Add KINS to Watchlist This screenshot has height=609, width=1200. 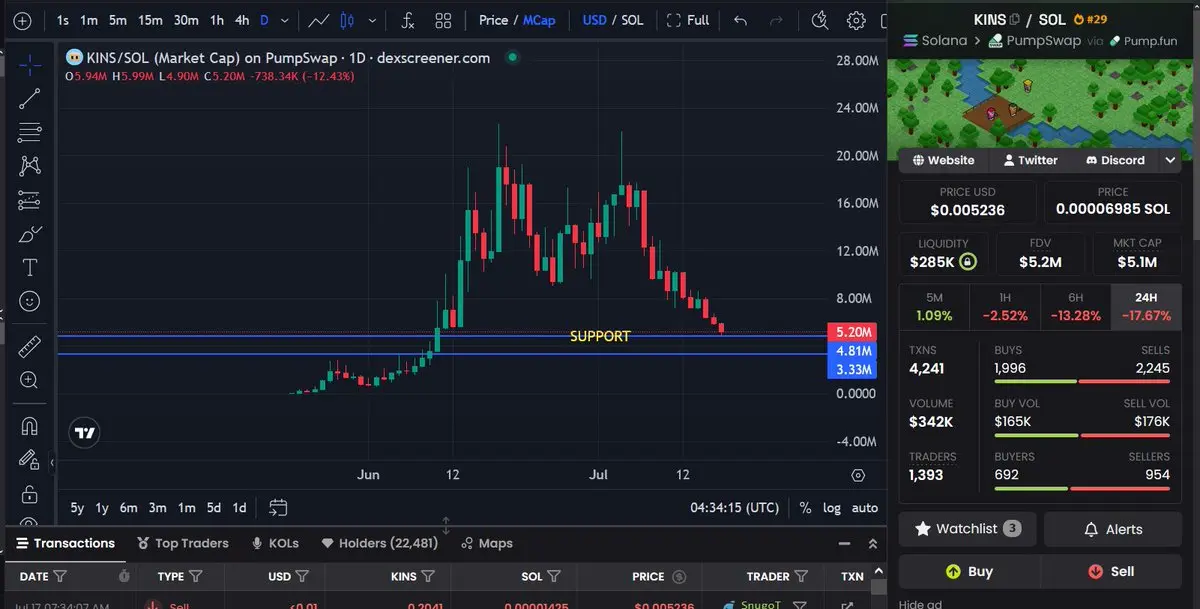(x=968, y=529)
